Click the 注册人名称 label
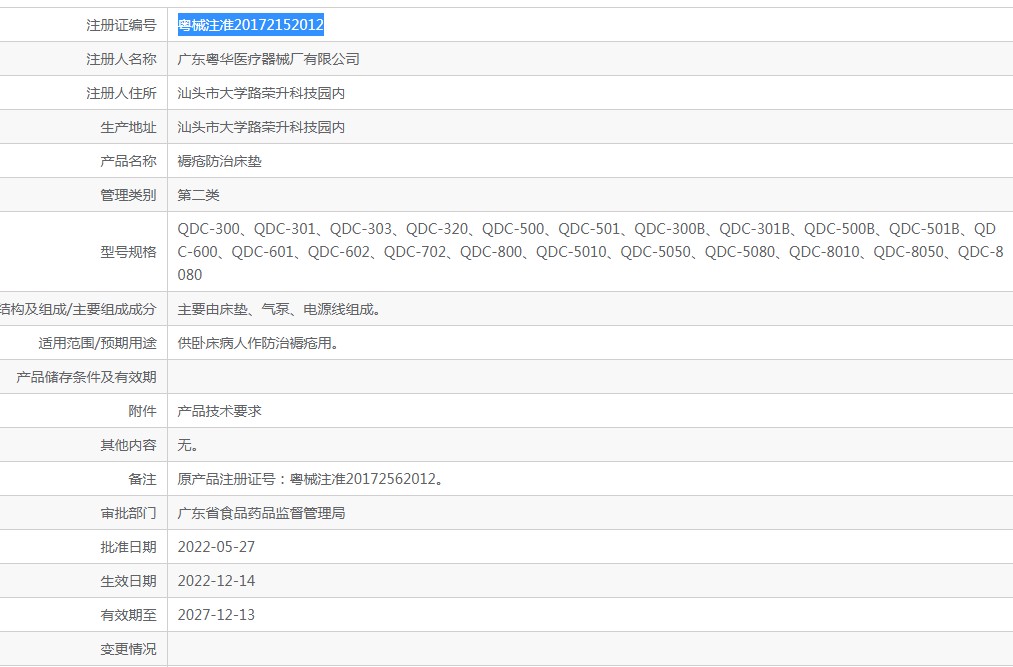Image resolution: width=1013 pixels, height=667 pixels. pos(121,59)
